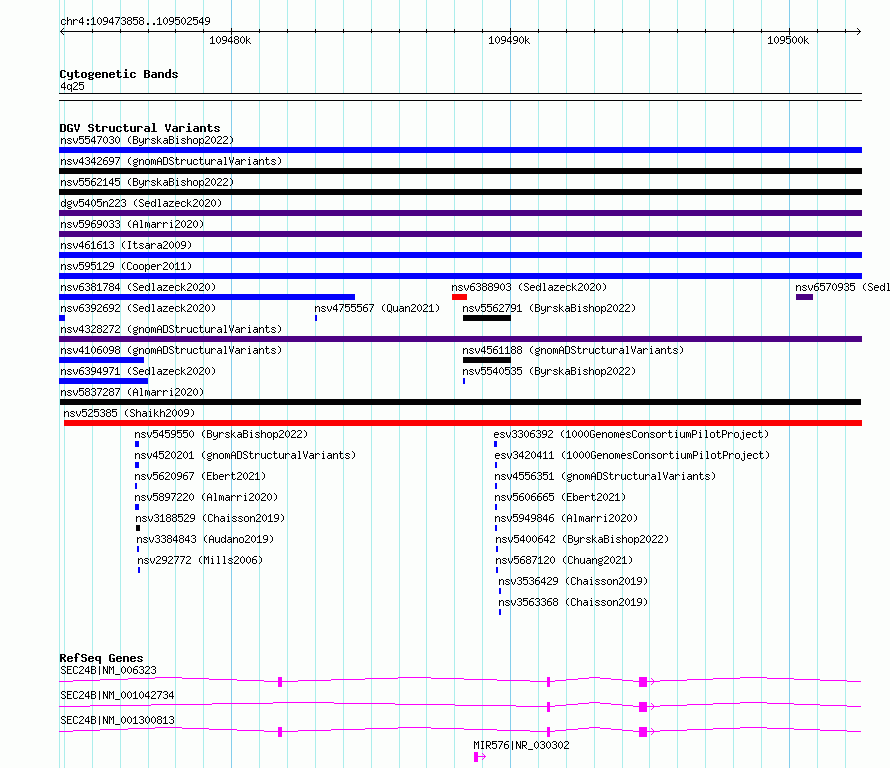Image resolution: width=890 pixels, height=768 pixels.
Task: Open nsv5400642 (ByrskaBishop2022) label
Action: point(582,539)
